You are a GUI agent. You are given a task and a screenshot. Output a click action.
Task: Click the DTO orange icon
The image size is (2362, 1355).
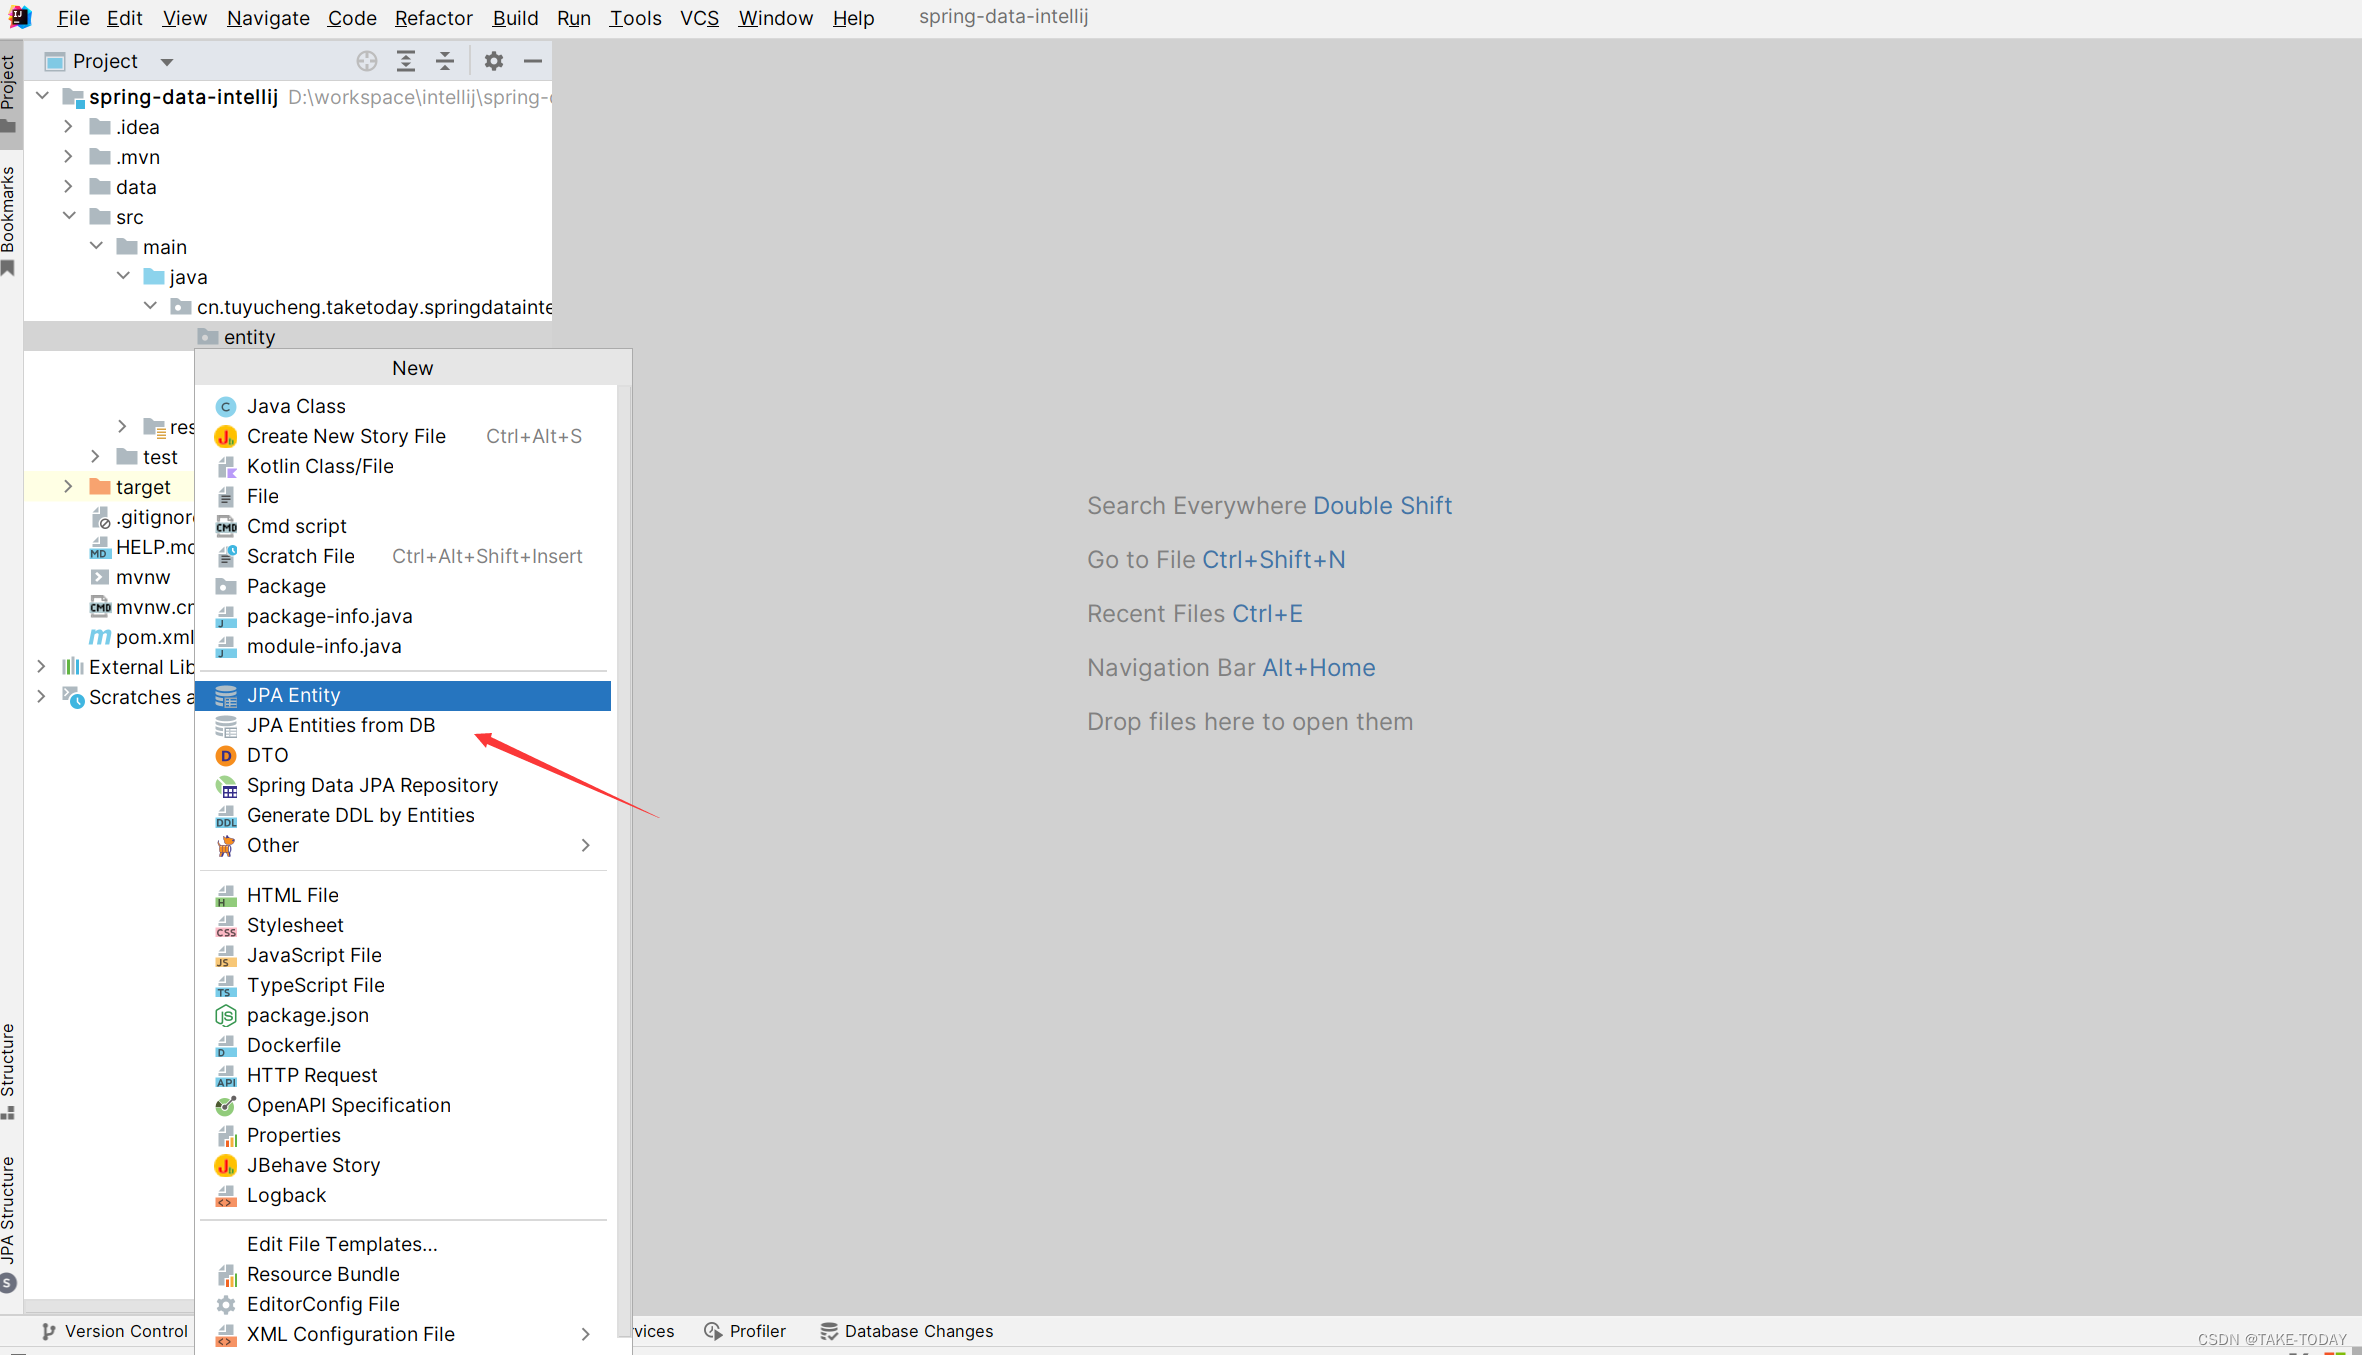[x=226, y=756]
